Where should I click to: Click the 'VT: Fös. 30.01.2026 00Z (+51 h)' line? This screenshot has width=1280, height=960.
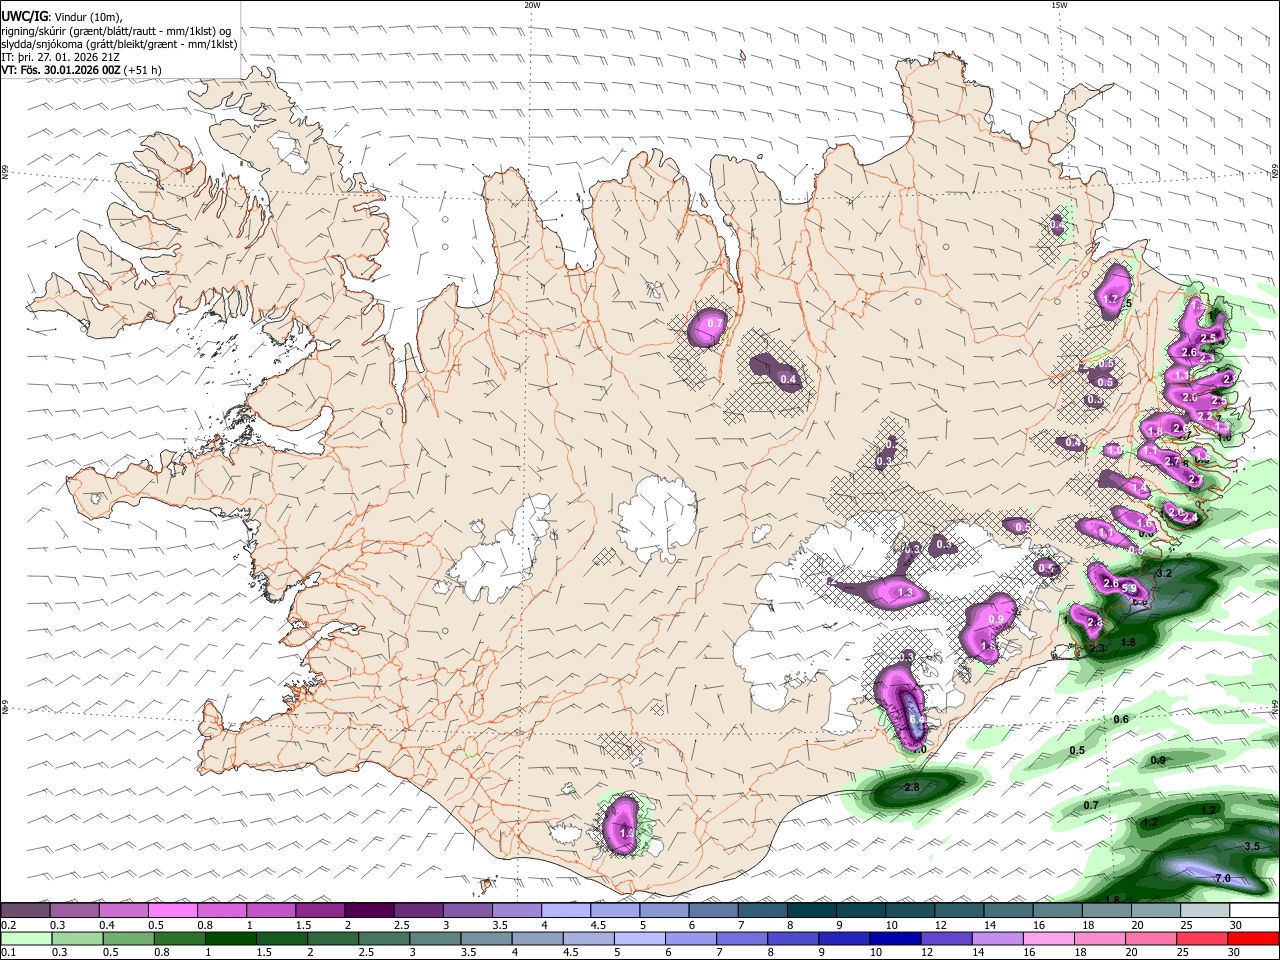81,71
